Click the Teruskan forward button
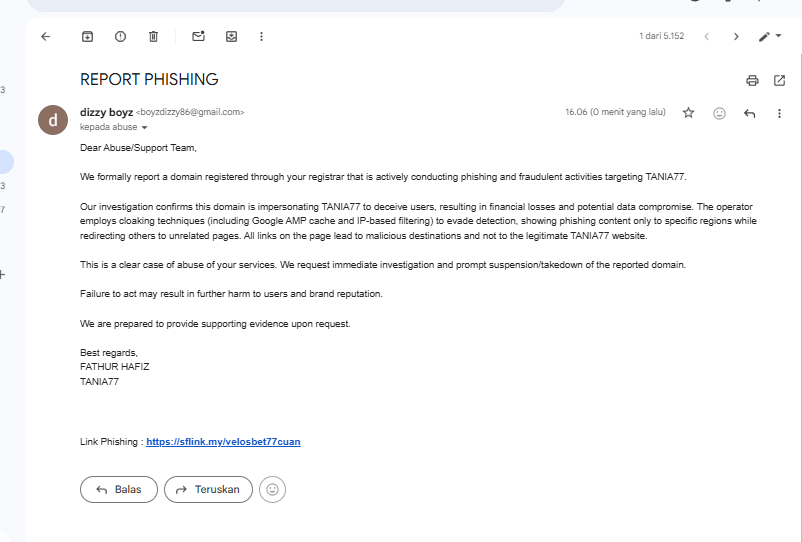 207,489
